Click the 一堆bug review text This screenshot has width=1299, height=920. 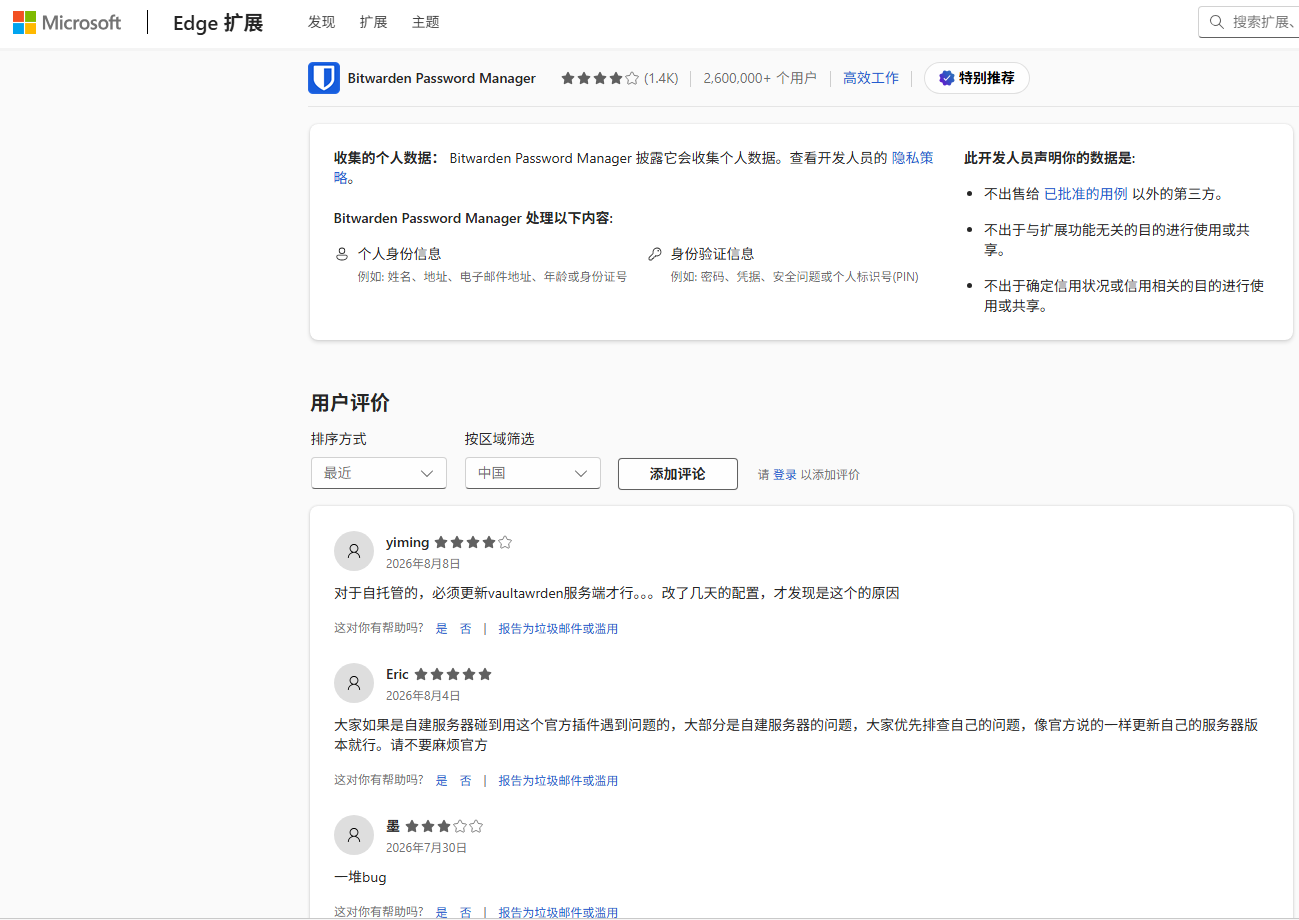[x=360, y=877]
